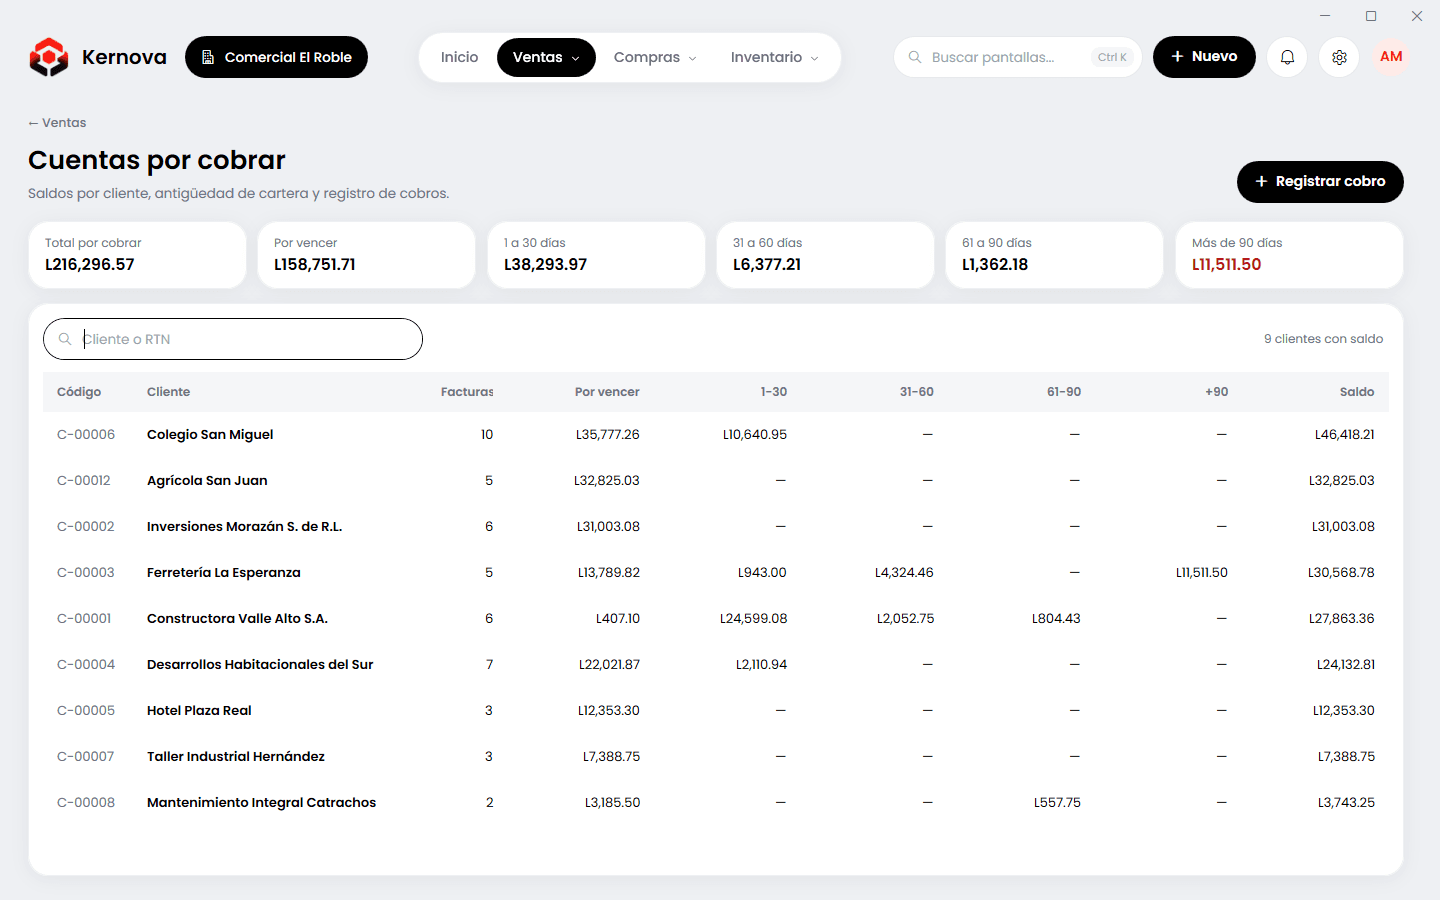Open the AM user avatar menu
This screenshot has height=900, width=1440.
pos(1391,57)
